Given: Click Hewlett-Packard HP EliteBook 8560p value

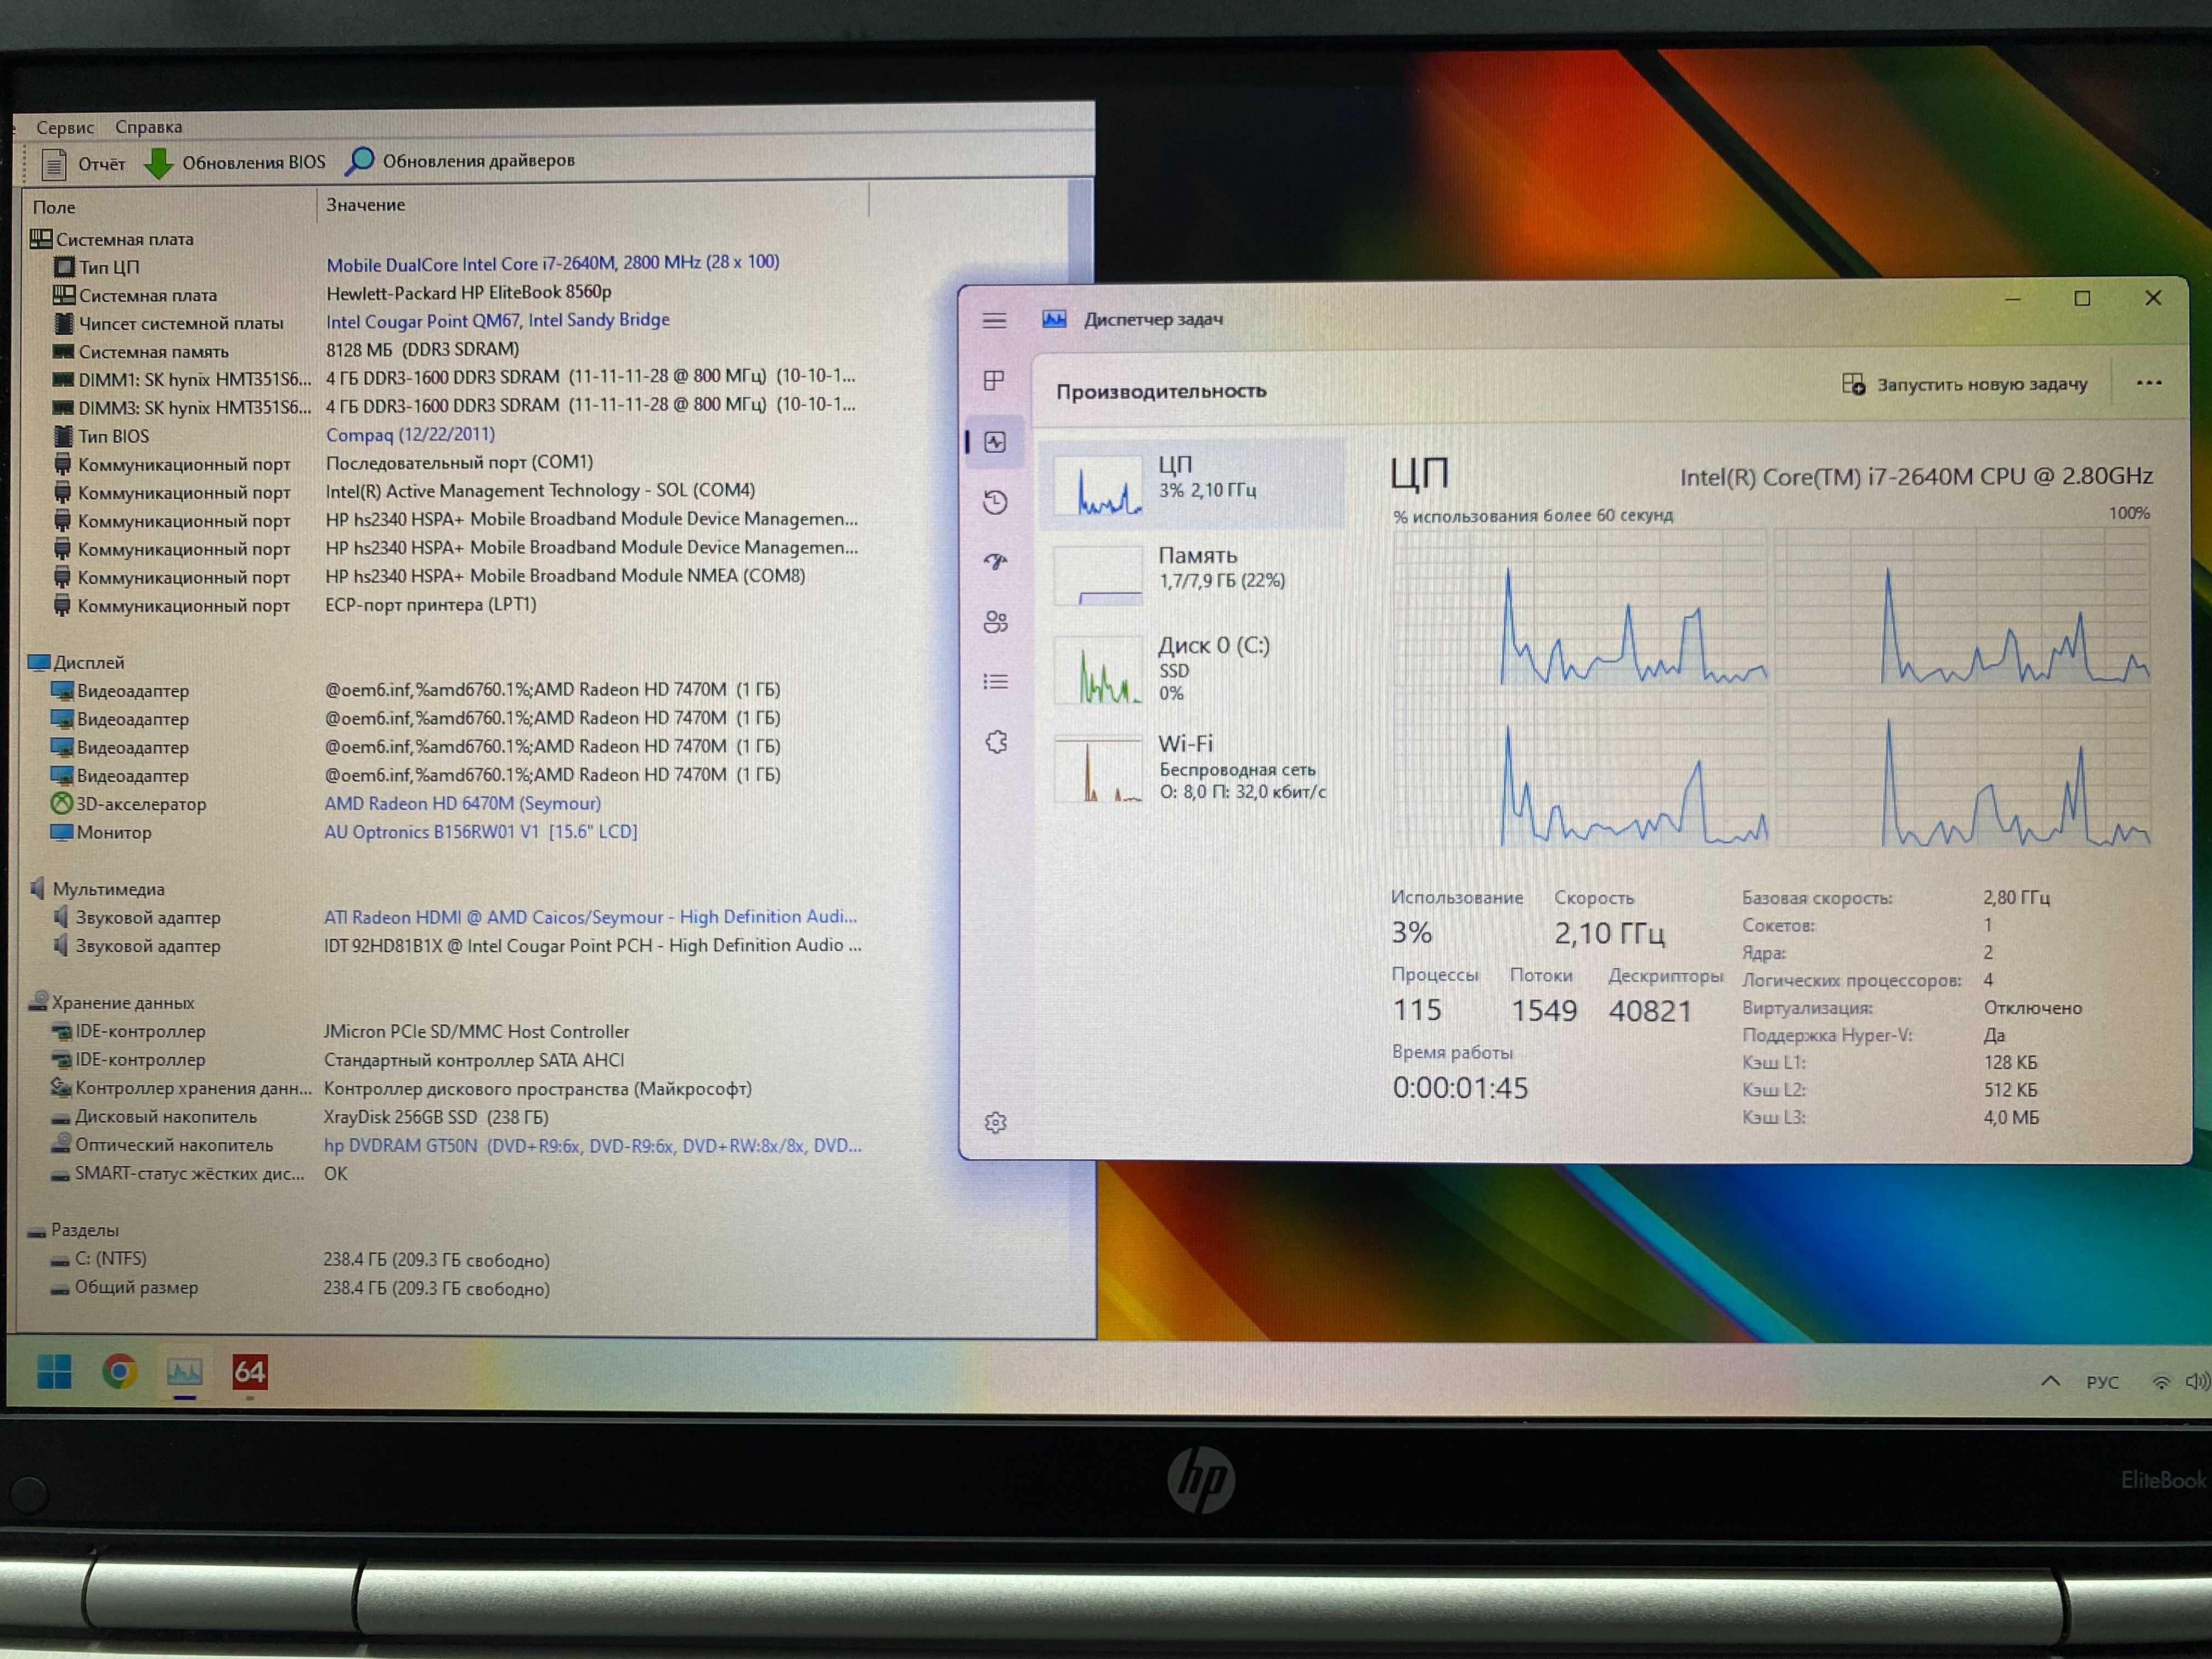Looking at the screenshot, I should [468, 292].
